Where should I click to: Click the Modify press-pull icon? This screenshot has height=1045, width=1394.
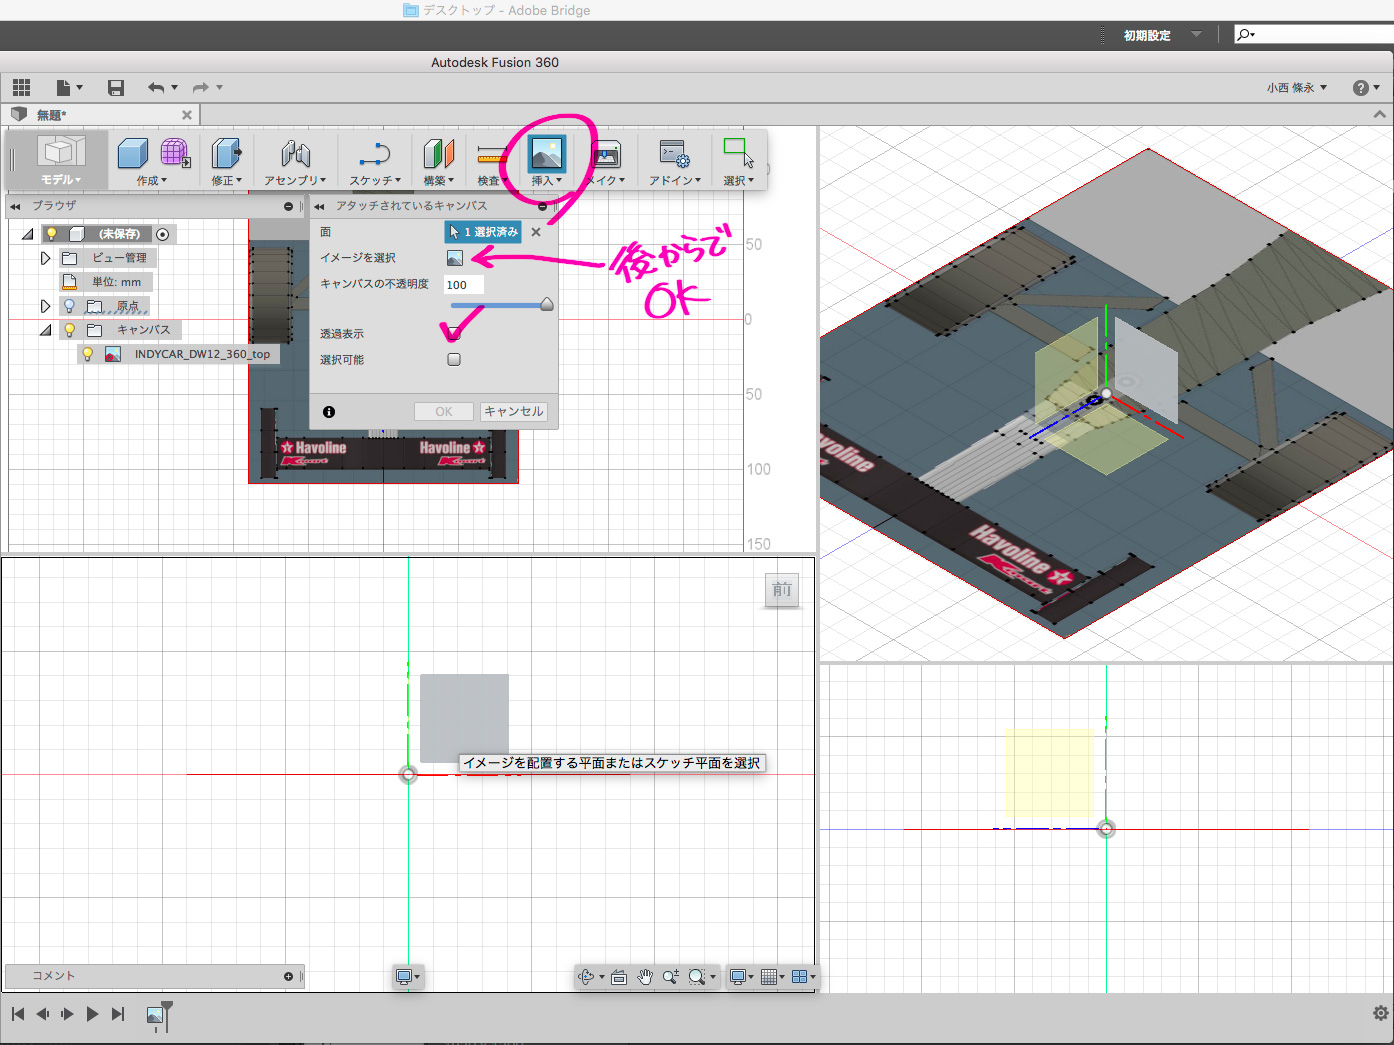tap(226, 153)
